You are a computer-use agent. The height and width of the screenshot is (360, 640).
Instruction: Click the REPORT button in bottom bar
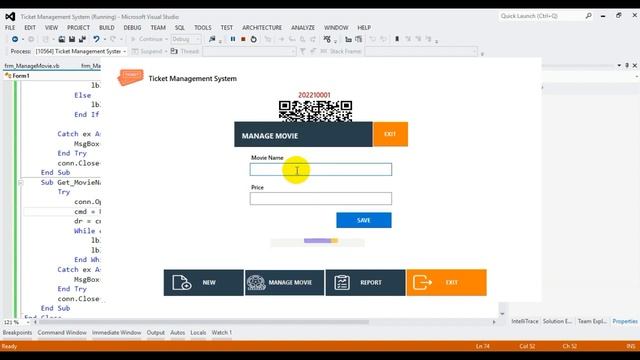[x=365, y=282]
